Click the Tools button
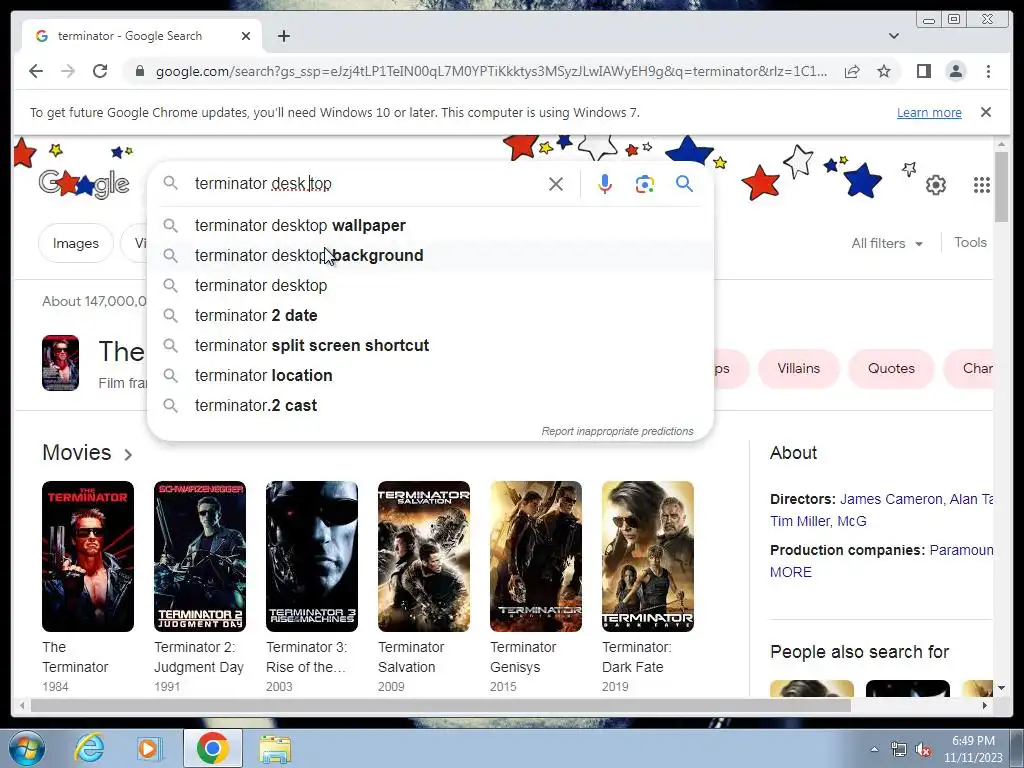1024x768 pixels. pos(970,242)
